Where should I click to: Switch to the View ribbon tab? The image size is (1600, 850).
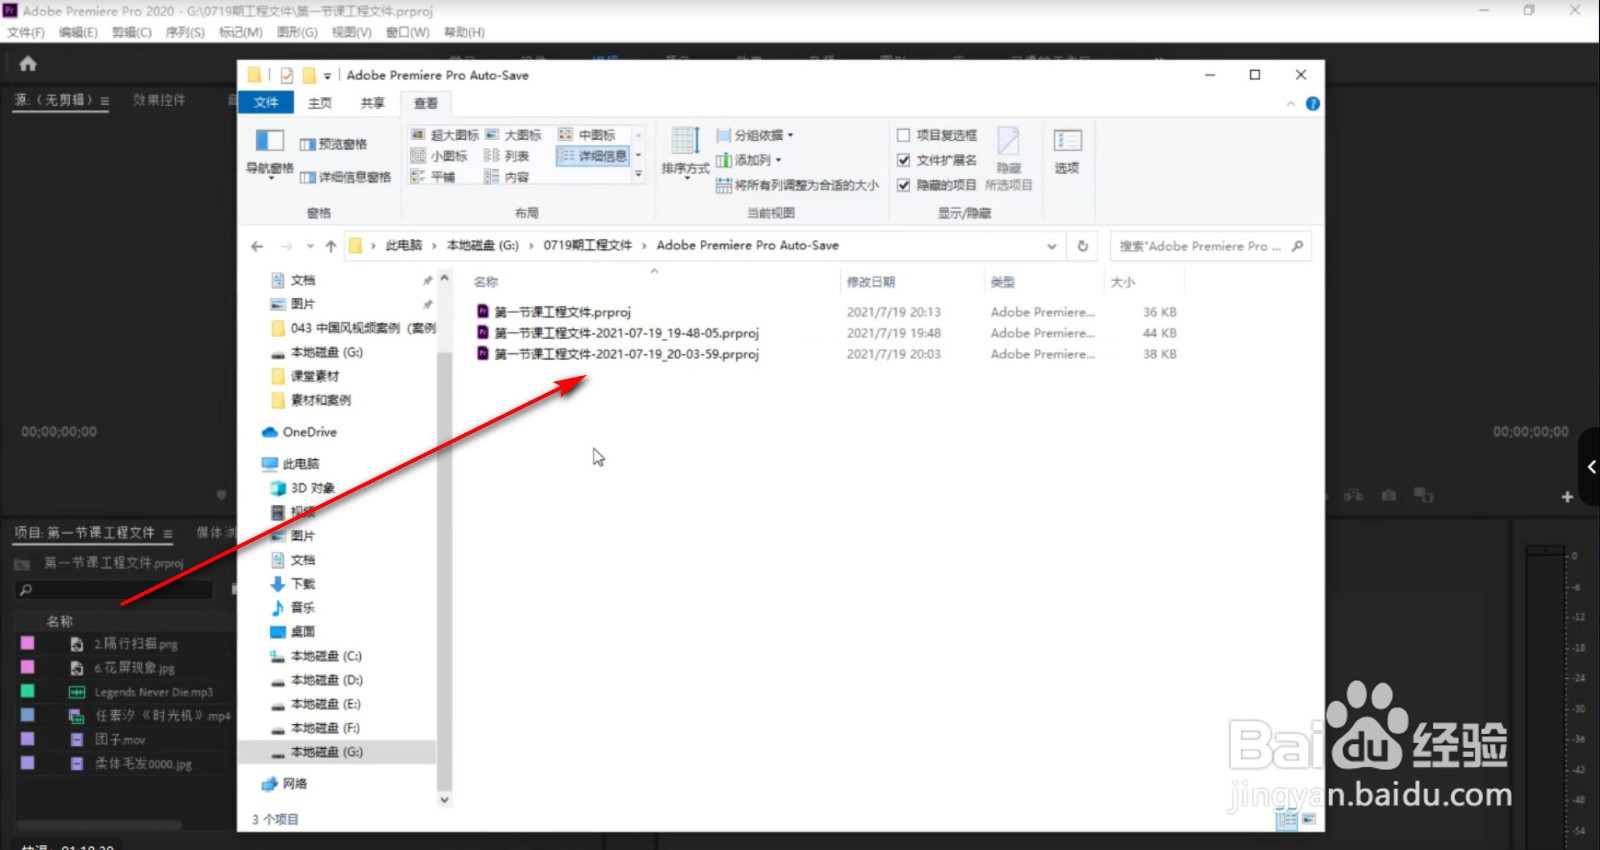(x=426, y=103)
